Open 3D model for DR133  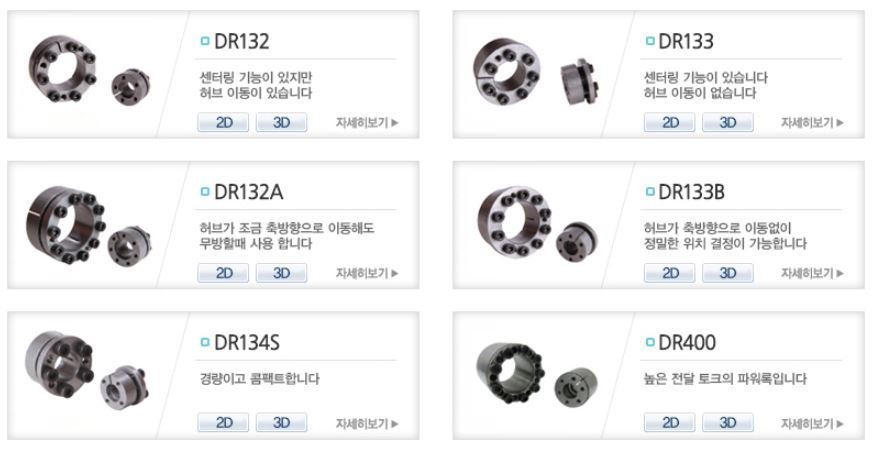click(727, 123)
